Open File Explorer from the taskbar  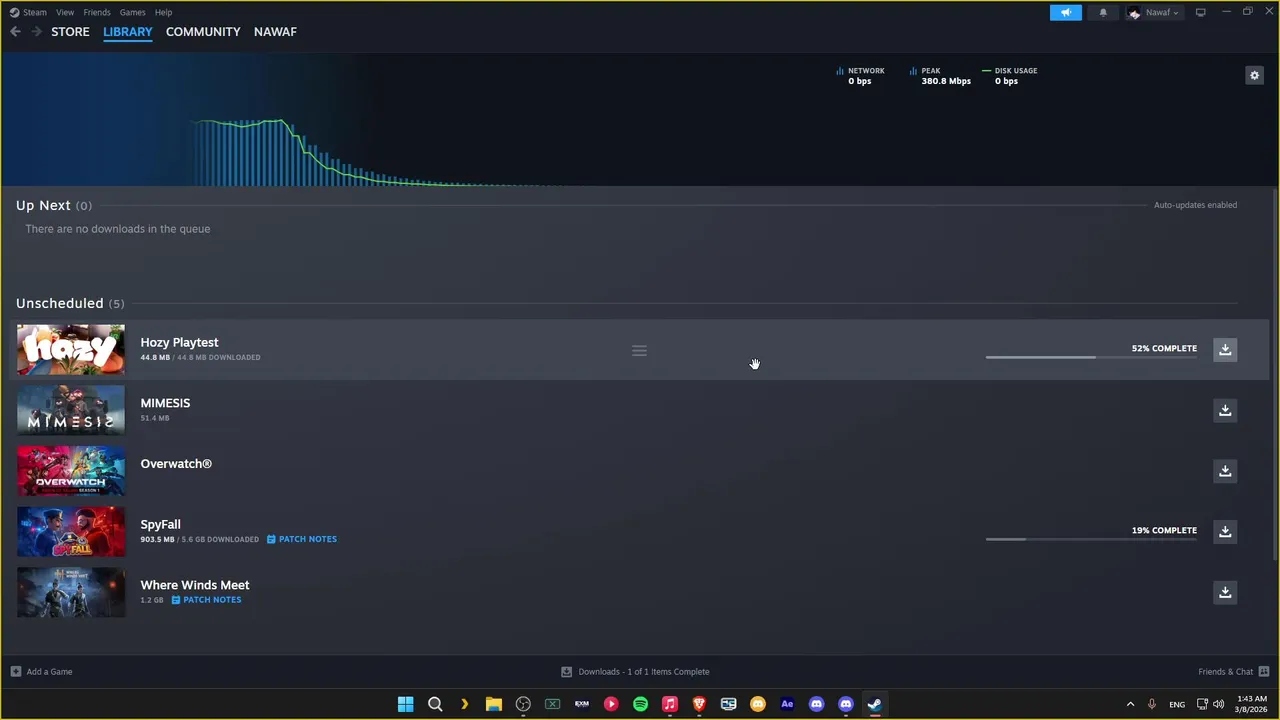point(493,704)
